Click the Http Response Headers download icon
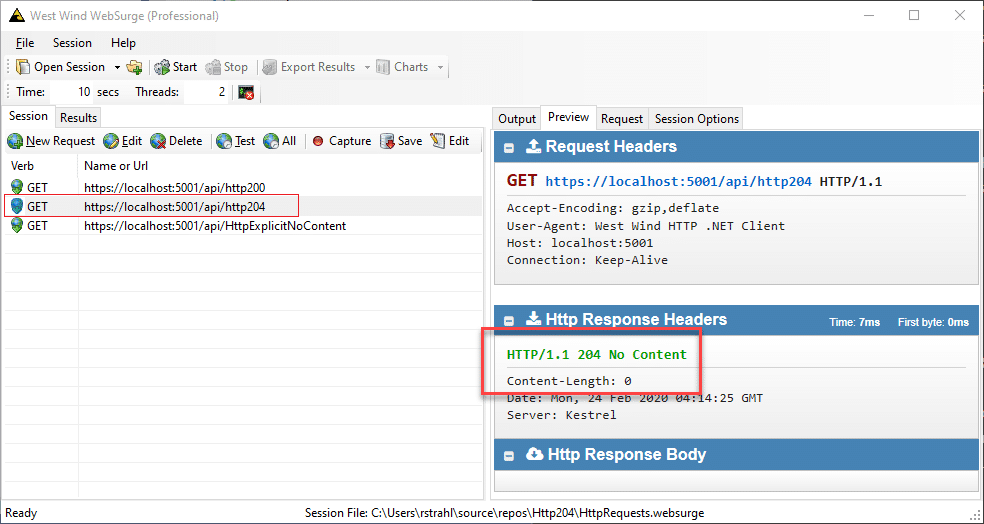 (533, 319)
